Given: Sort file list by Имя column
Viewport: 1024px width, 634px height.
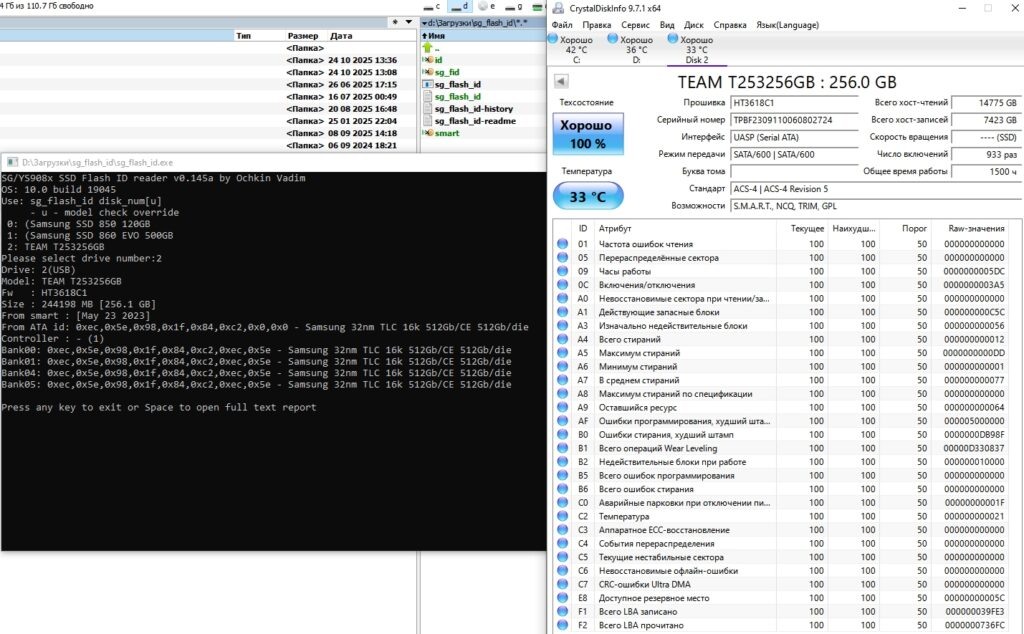Looking at the screenshot, I should coord(434,35).
